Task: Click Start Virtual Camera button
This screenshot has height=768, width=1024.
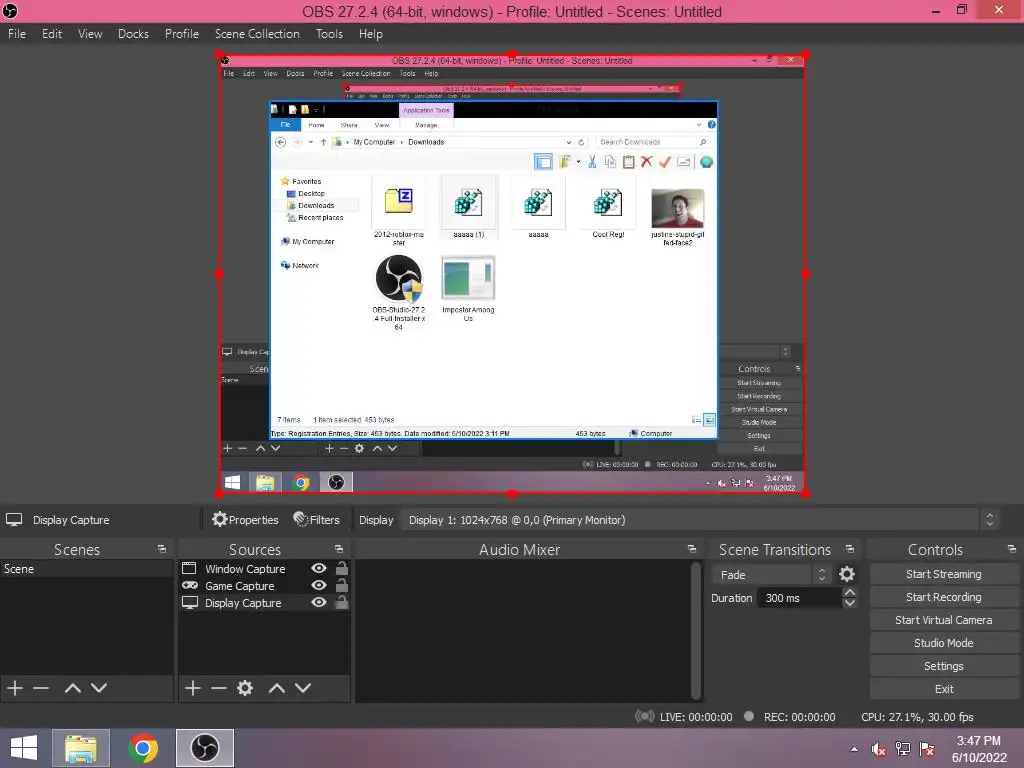Action: [944, 620]
